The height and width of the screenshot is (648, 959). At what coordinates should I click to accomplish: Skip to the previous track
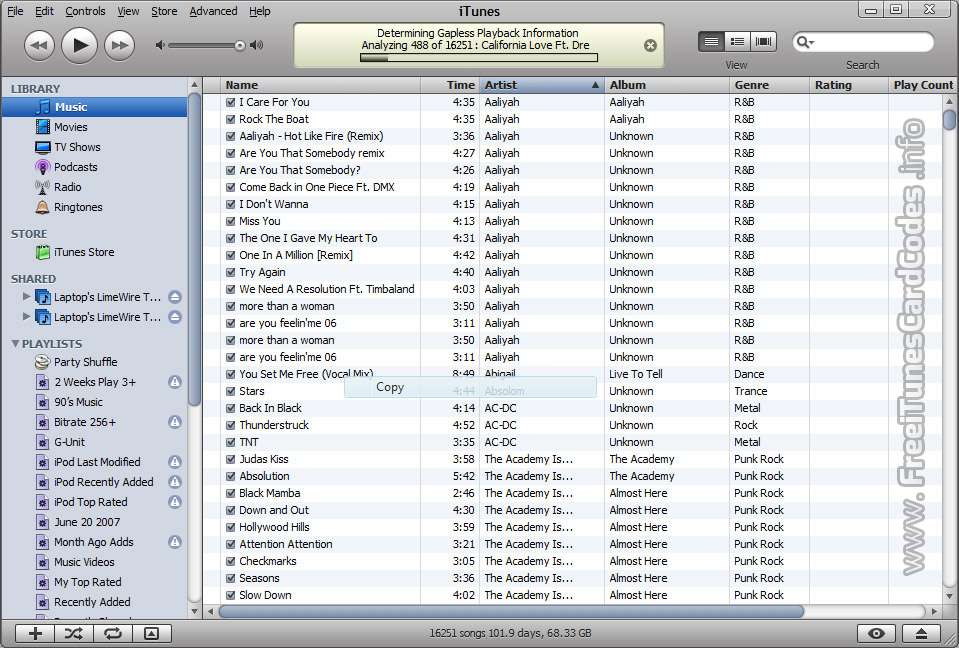39,45
